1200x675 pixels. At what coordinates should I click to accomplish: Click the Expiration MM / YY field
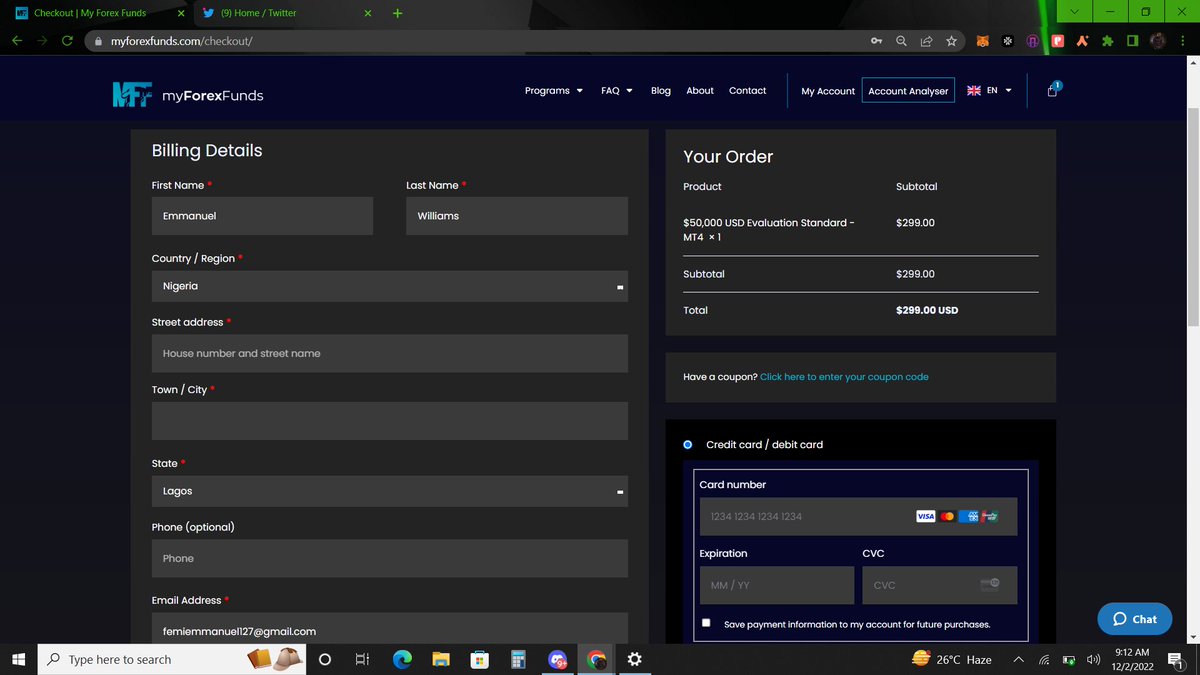[x=777, y=585]
